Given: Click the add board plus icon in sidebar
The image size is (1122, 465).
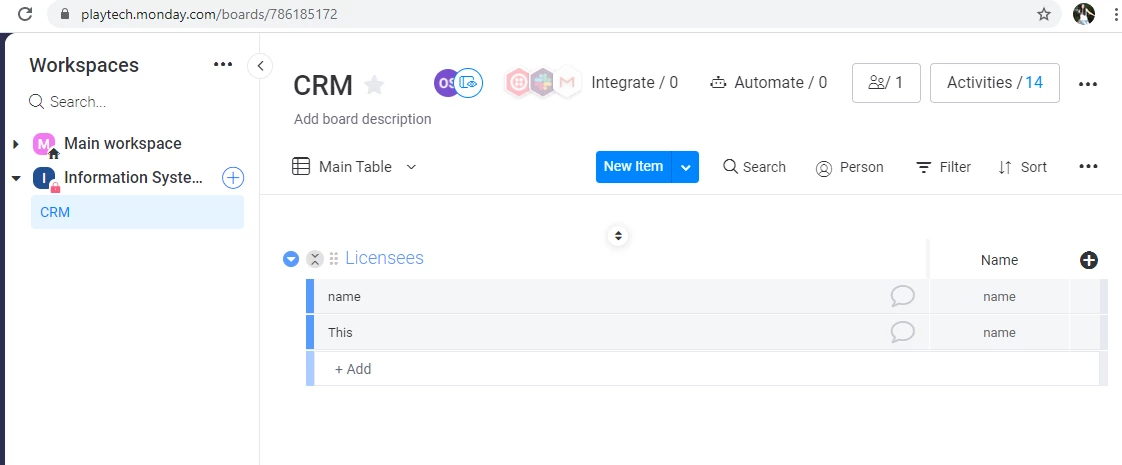Looking at the screenshot, I should [x=233, y=178].
